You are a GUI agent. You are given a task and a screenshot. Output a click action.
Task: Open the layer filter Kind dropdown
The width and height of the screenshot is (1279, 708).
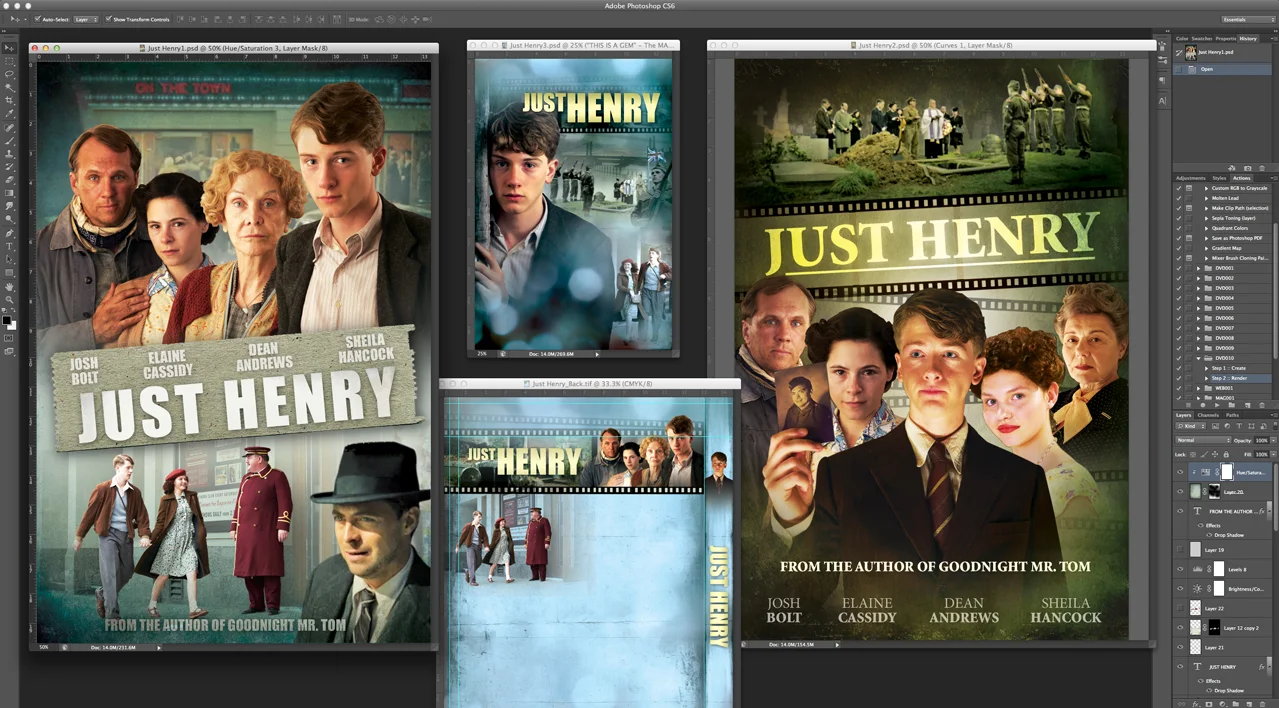point(1191,426)
